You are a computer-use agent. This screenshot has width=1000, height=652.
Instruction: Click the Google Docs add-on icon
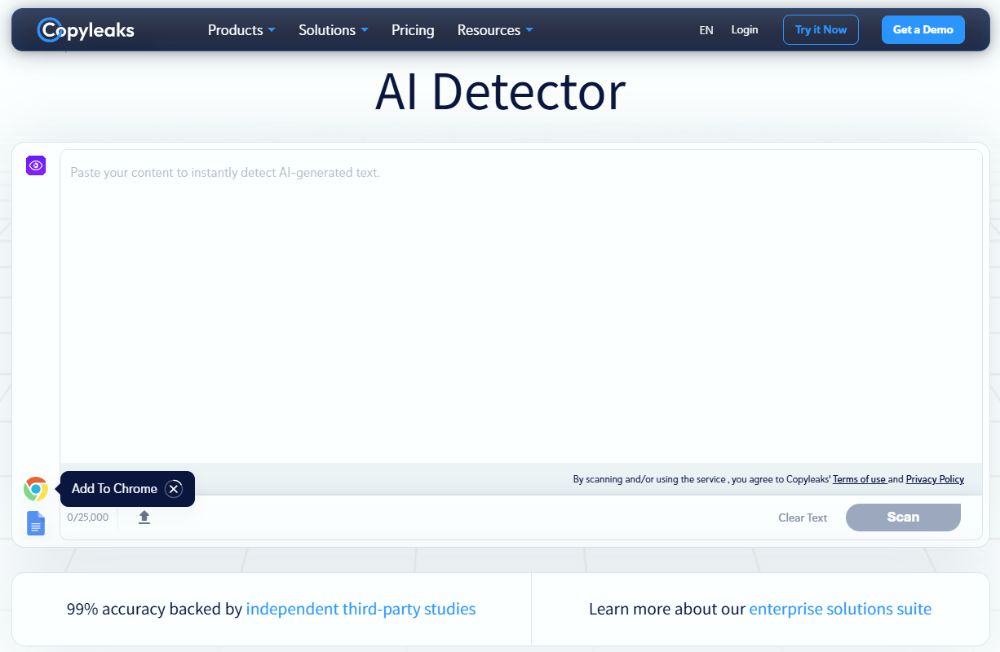[x=36, y=523]
